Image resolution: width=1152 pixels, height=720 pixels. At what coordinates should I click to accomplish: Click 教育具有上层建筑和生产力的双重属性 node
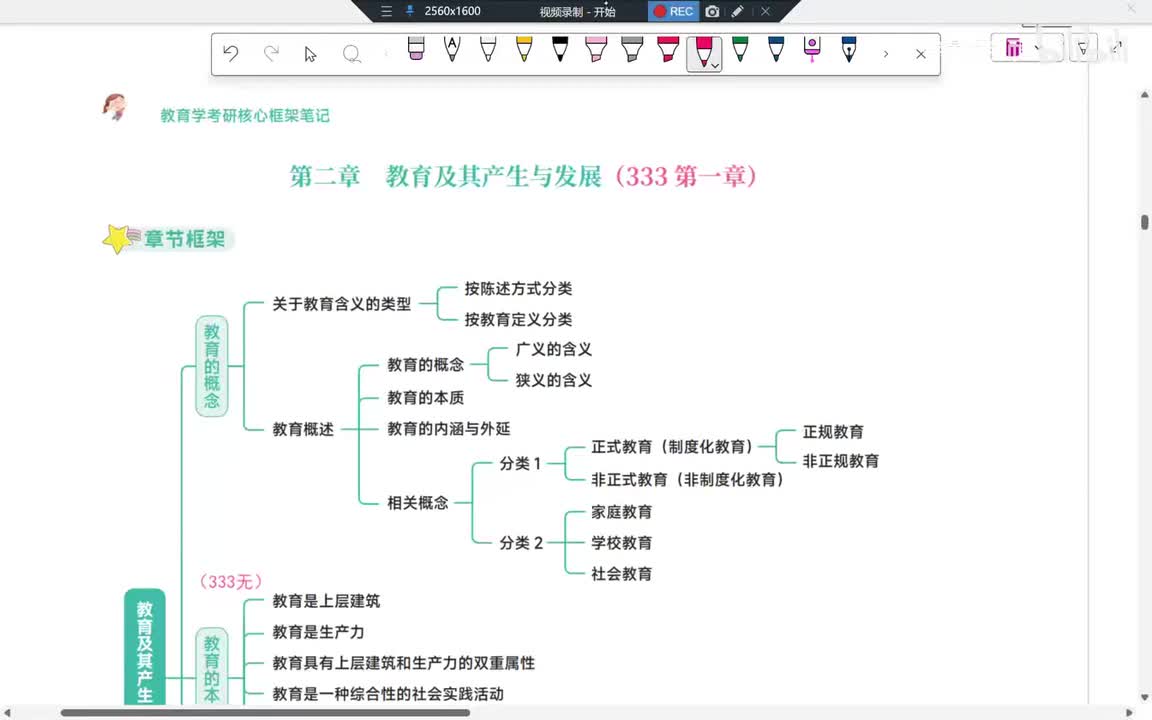[x=403, y=663]
